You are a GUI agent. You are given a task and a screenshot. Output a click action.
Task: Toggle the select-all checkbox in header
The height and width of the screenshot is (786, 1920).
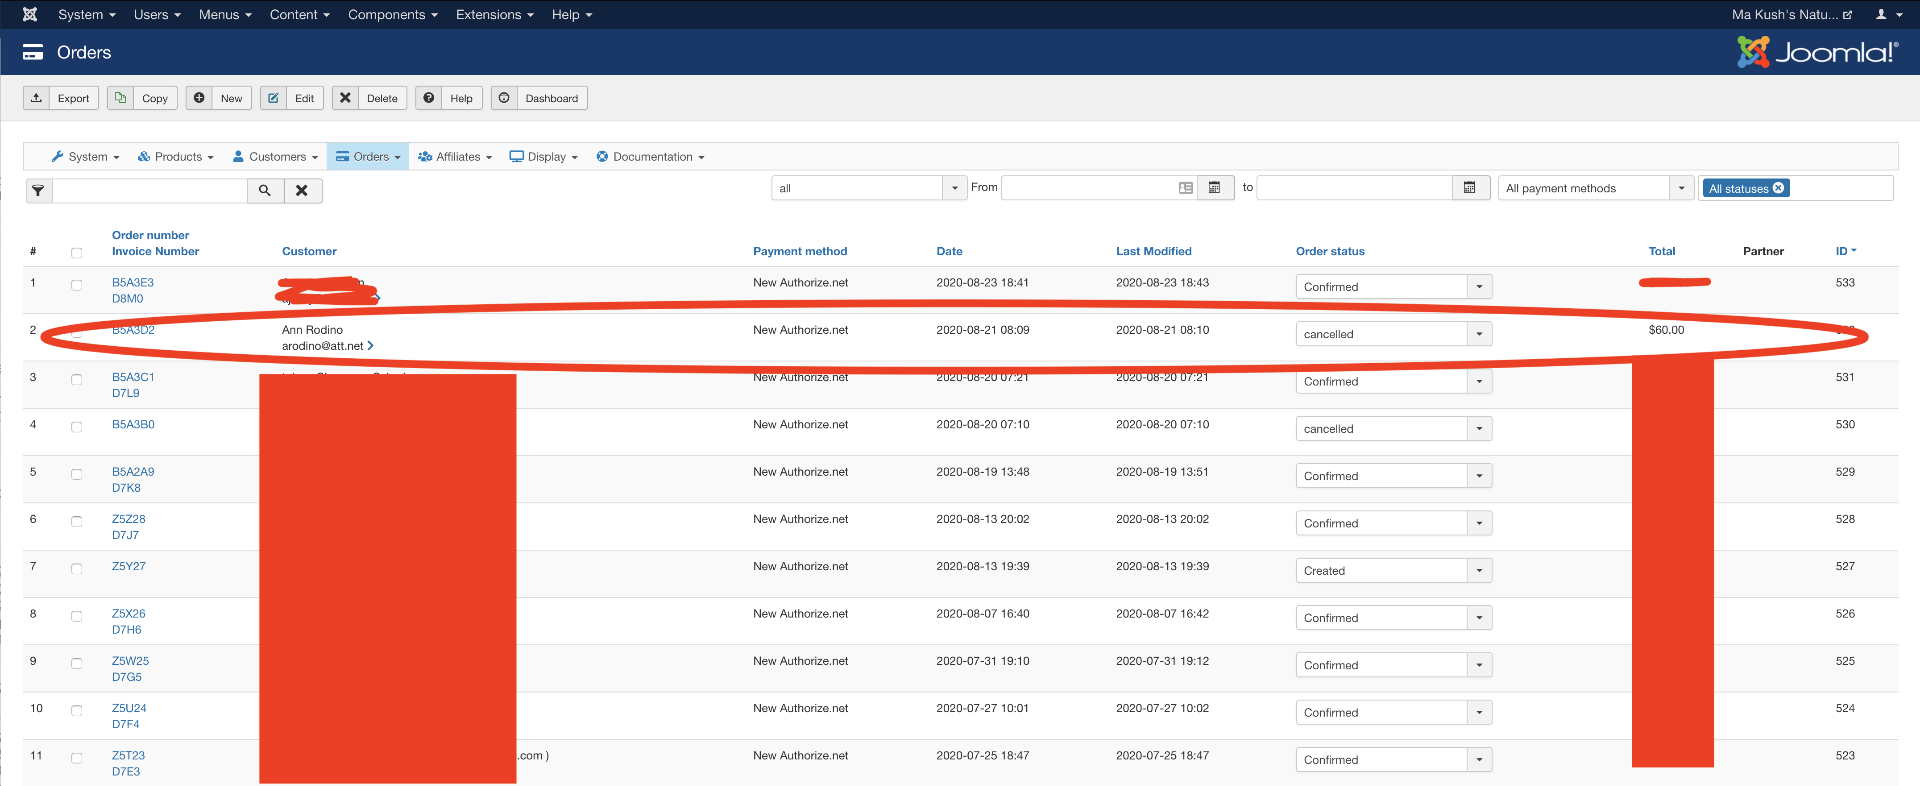pos(77,252)
